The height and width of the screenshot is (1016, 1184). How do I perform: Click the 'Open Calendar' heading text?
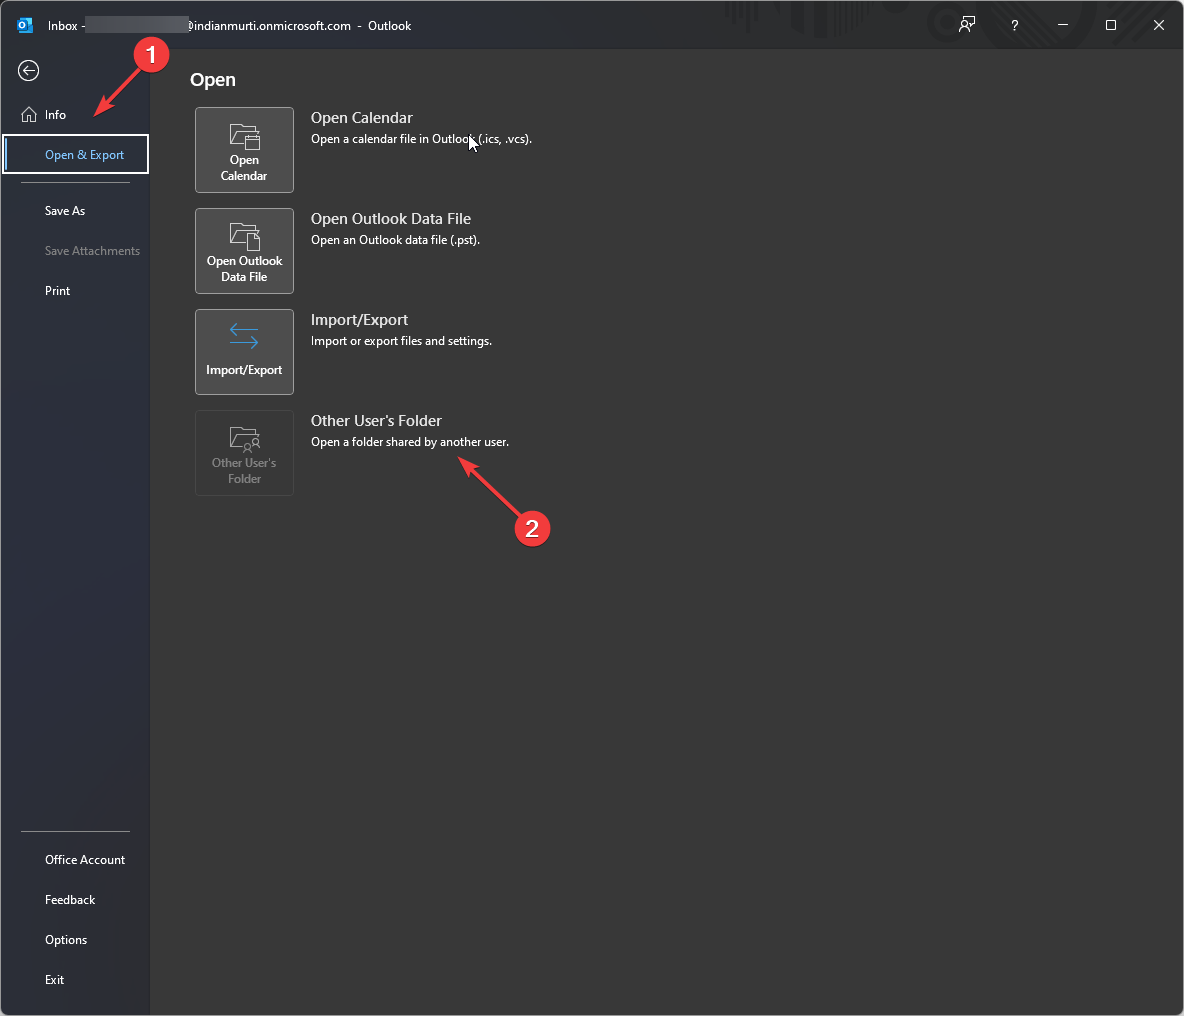pyautogui.click(x=362, y=118)
